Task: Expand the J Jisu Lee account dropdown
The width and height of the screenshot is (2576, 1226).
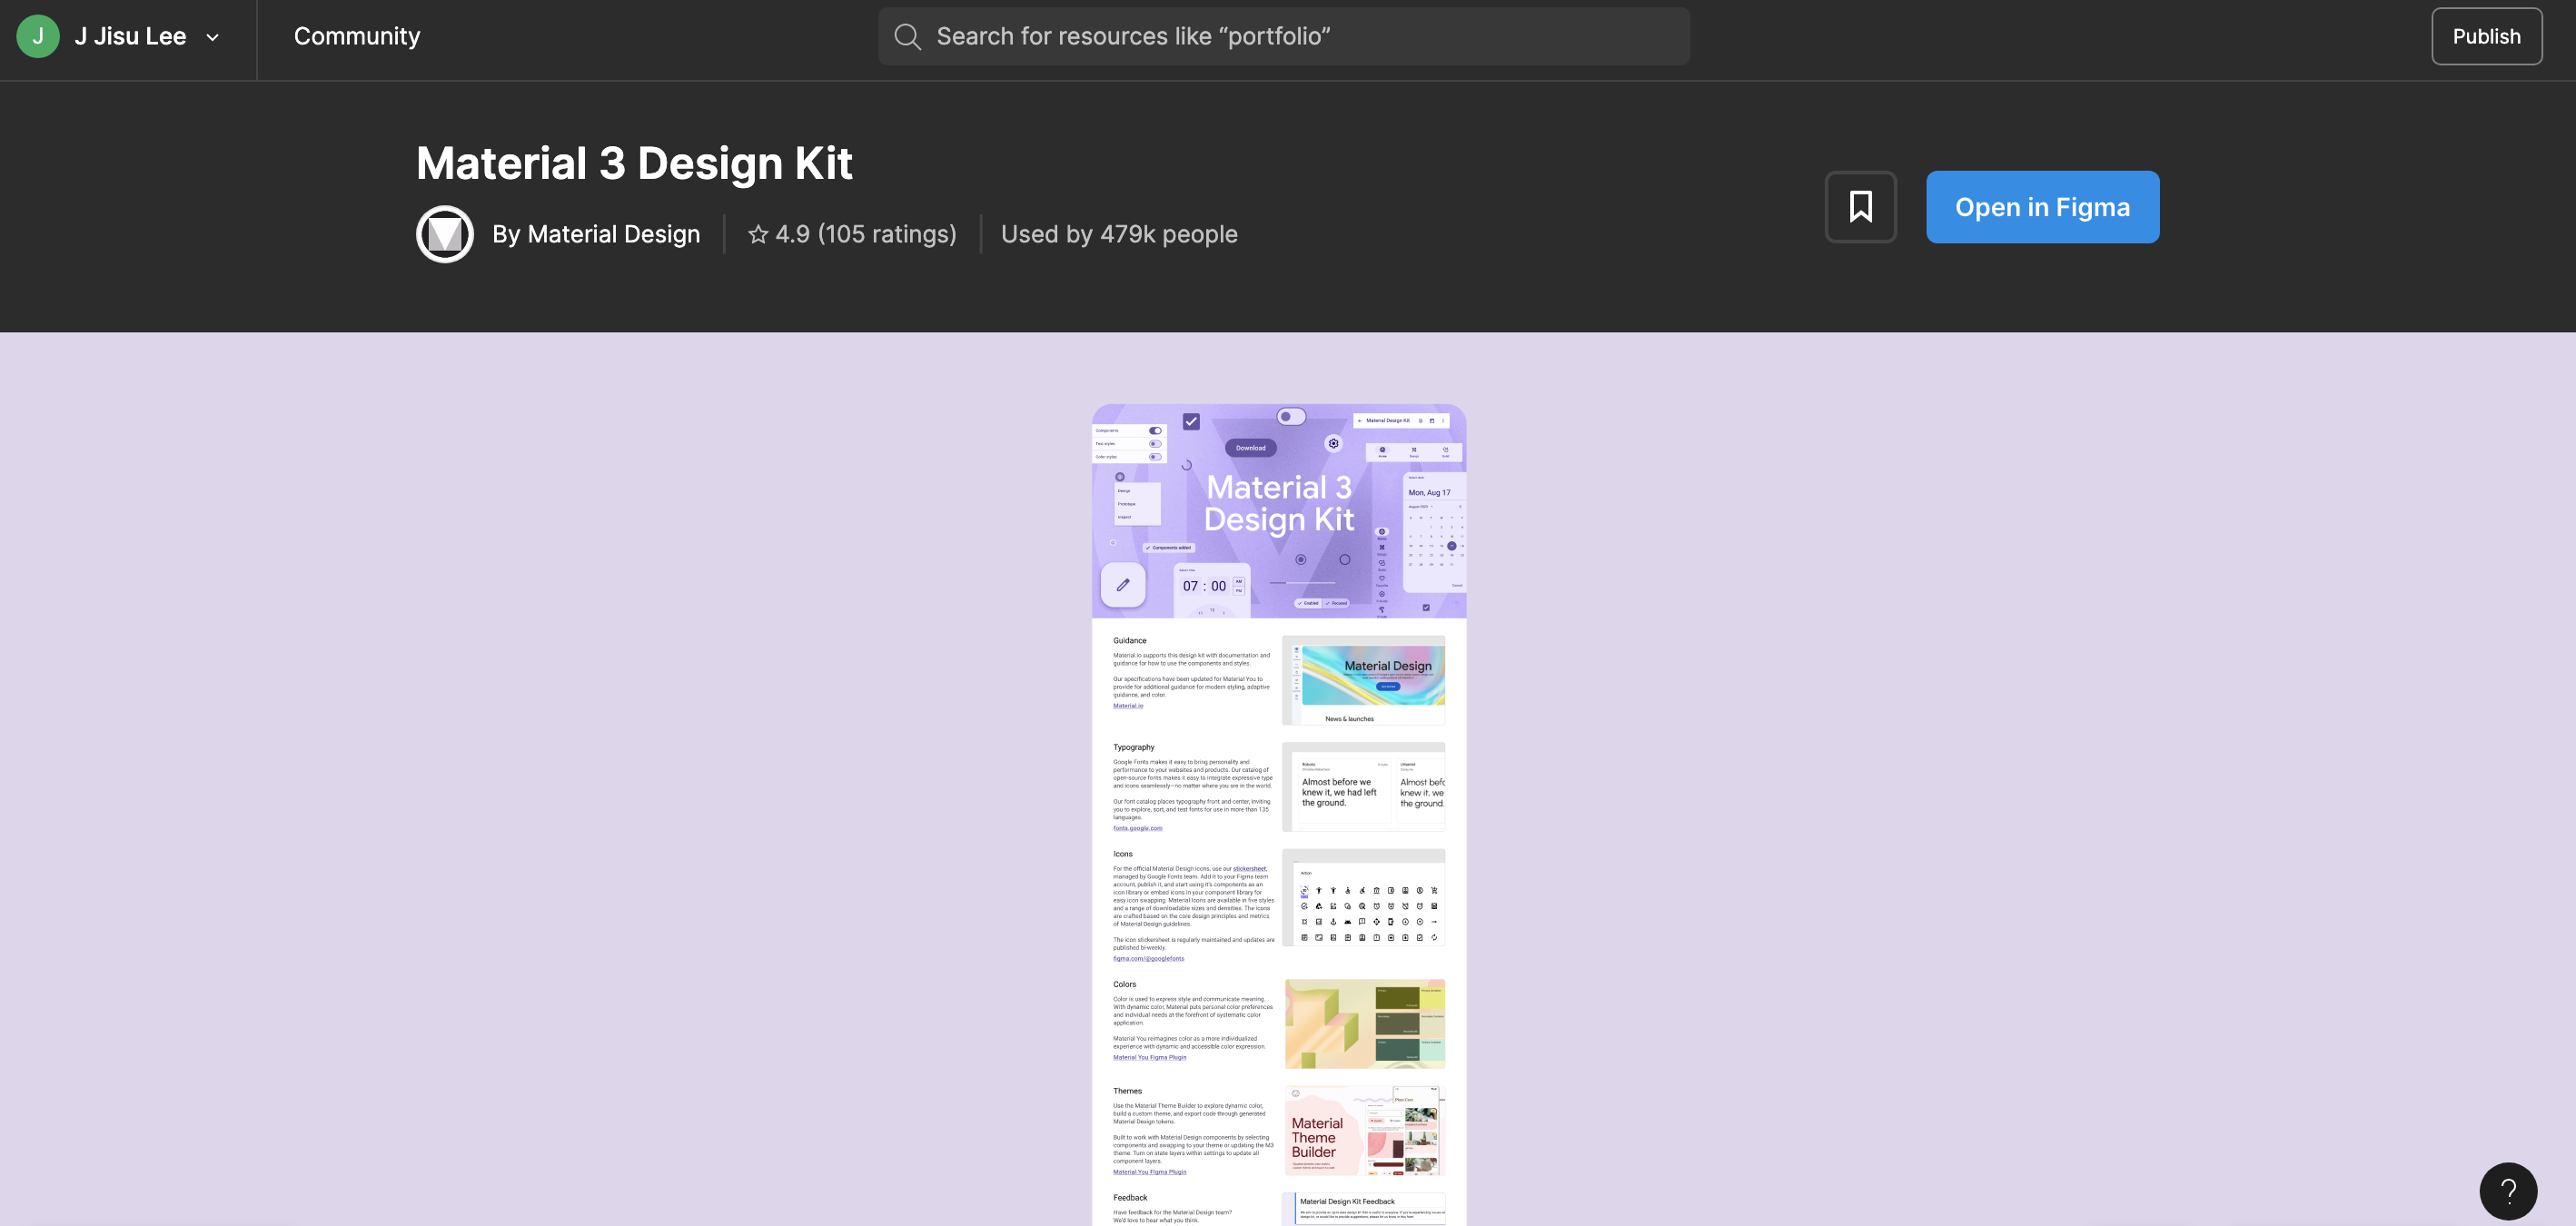Action: (x=212, y=37)
